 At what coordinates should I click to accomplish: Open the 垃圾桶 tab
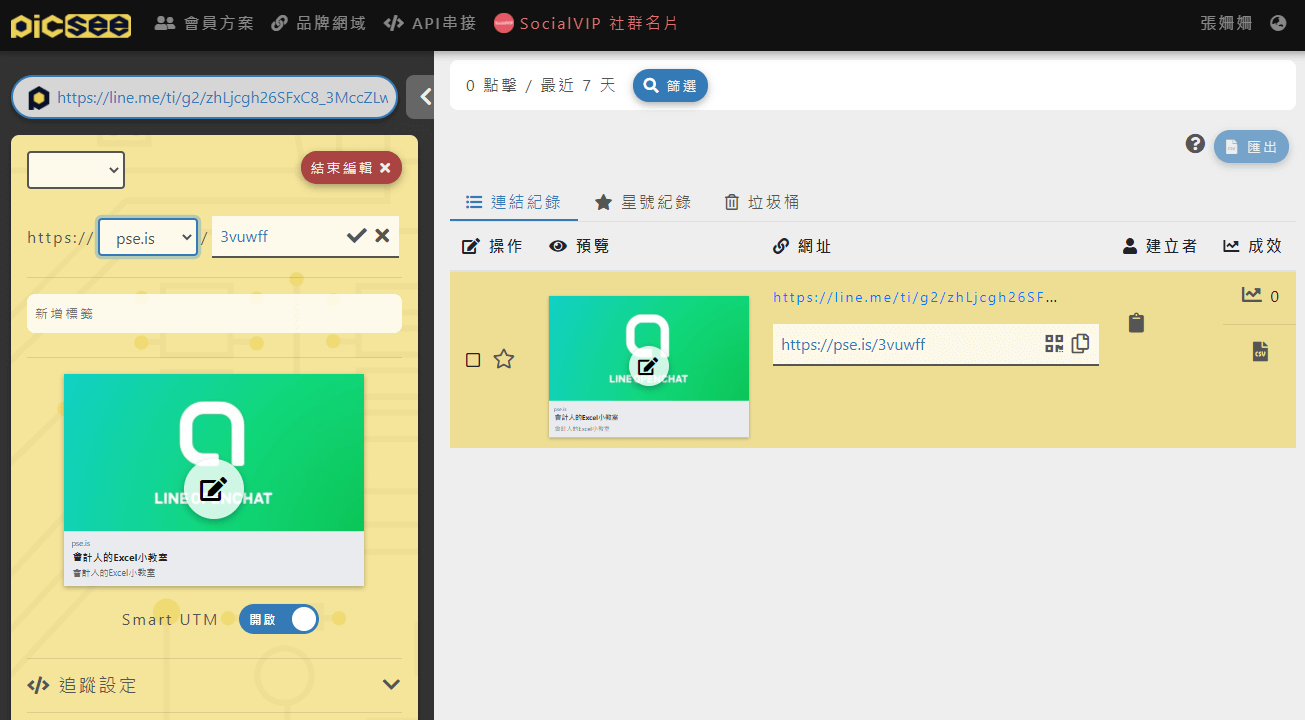click(761, 202)
